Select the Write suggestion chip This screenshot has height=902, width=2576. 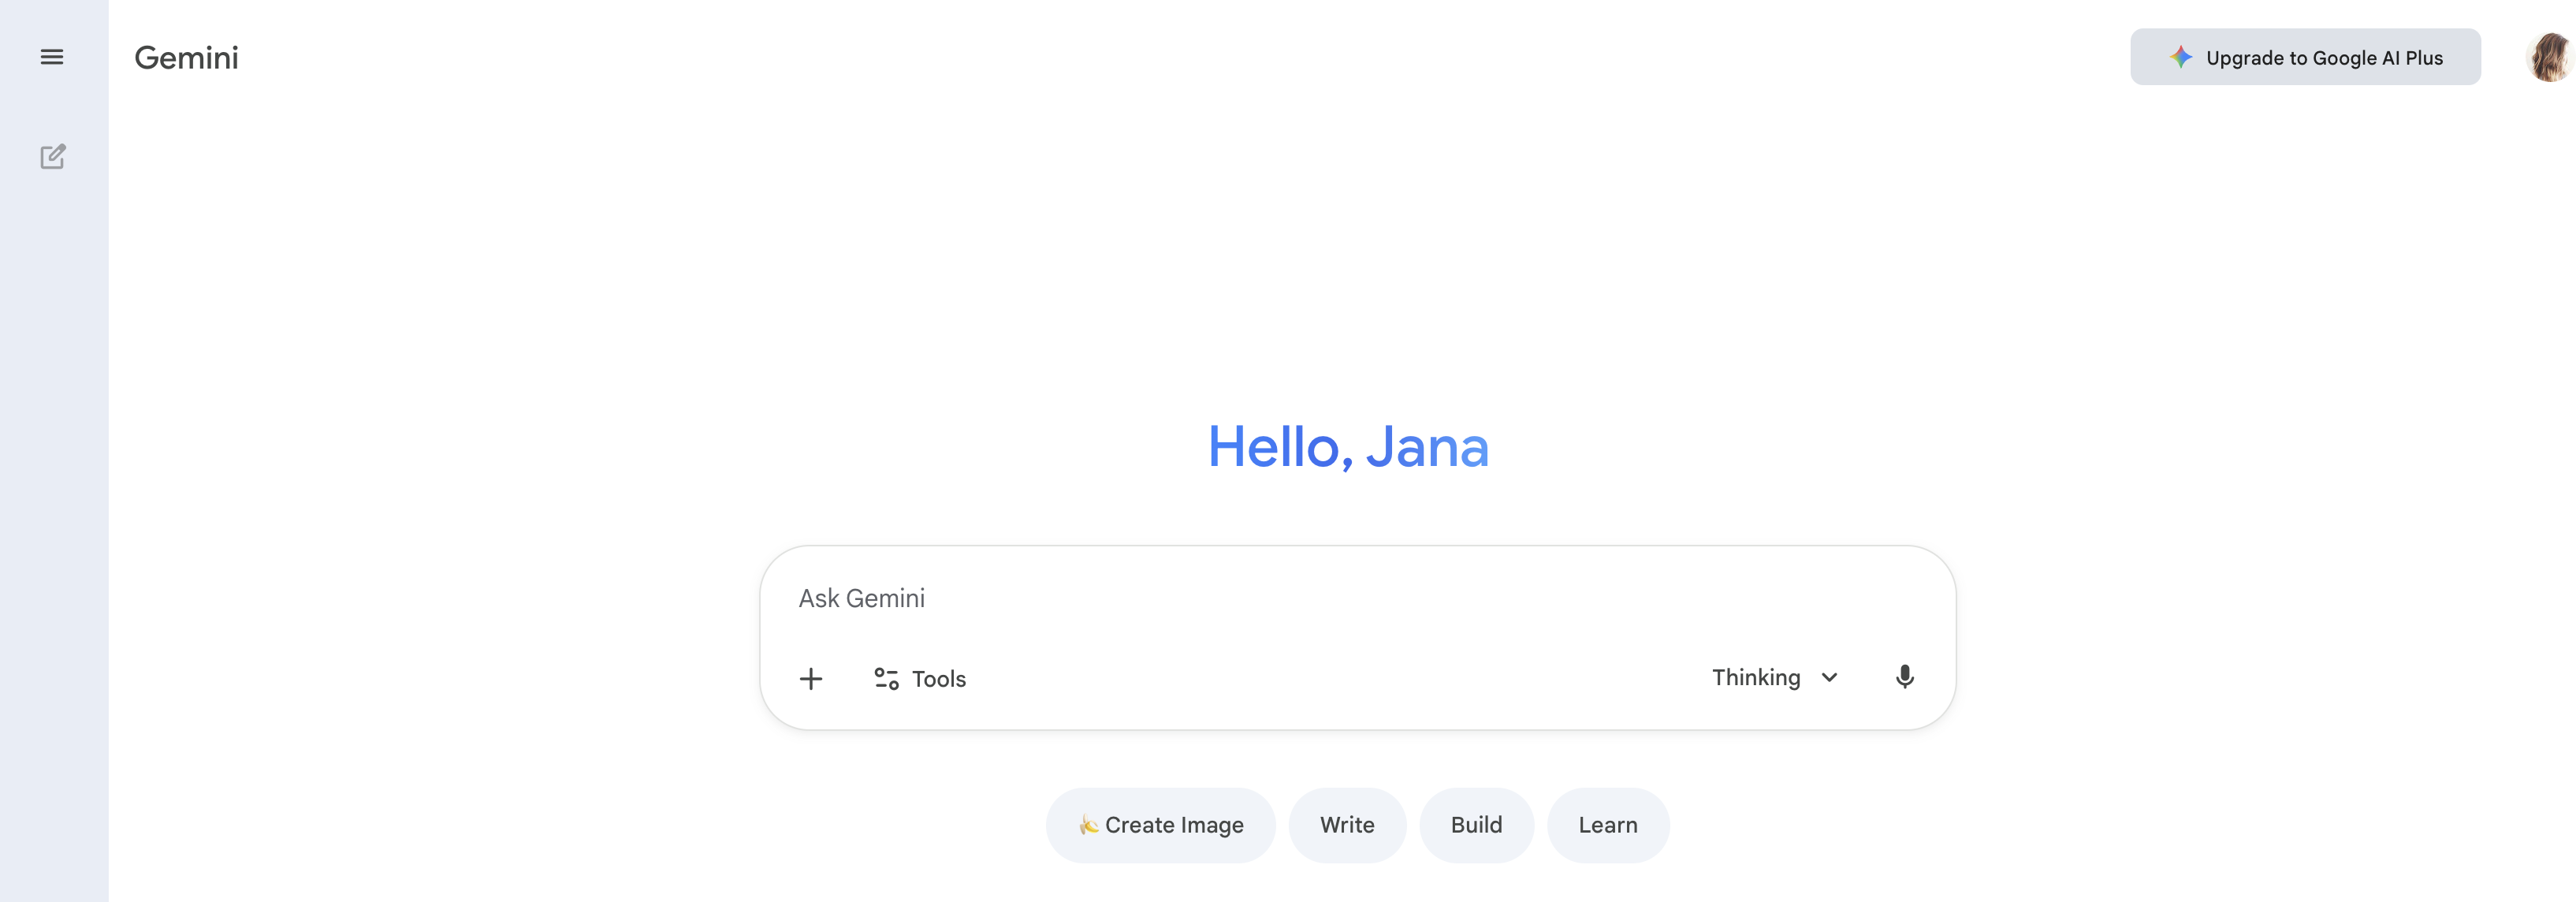pyautogui.click(x=1347, y=825)
